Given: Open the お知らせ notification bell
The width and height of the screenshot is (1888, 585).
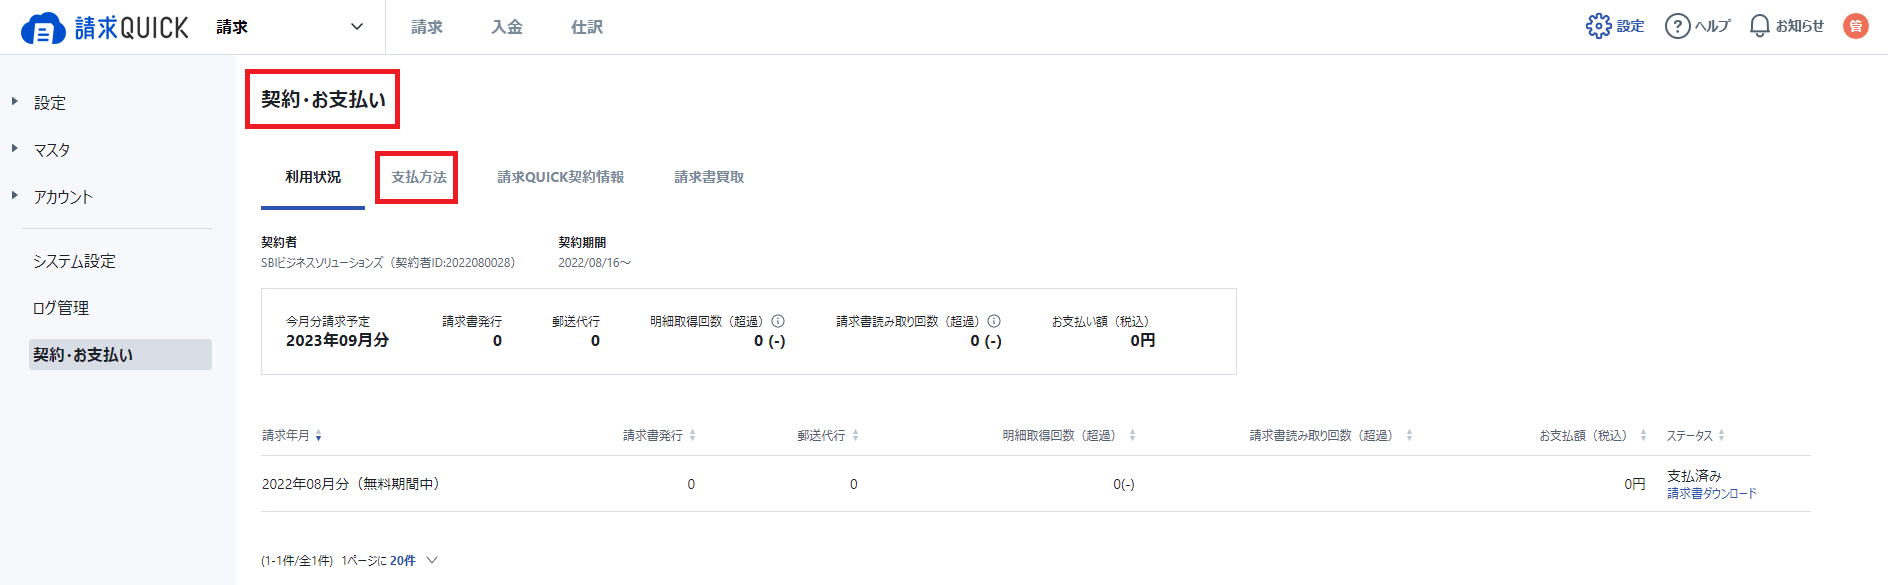Looking at the screenshot, I should pyautogui.click(x=1757, y=25).
